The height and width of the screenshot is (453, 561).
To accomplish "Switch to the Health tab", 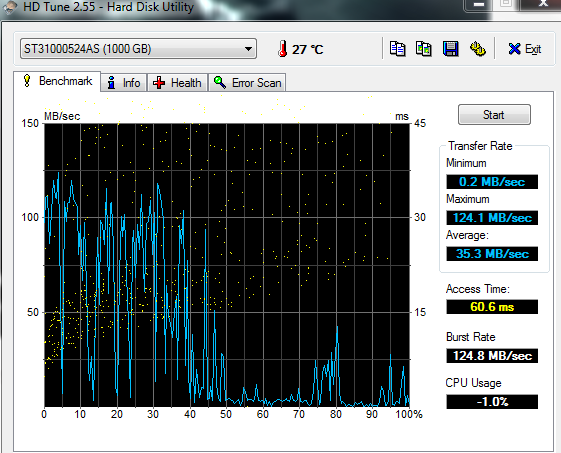I will tap(177, 83).
